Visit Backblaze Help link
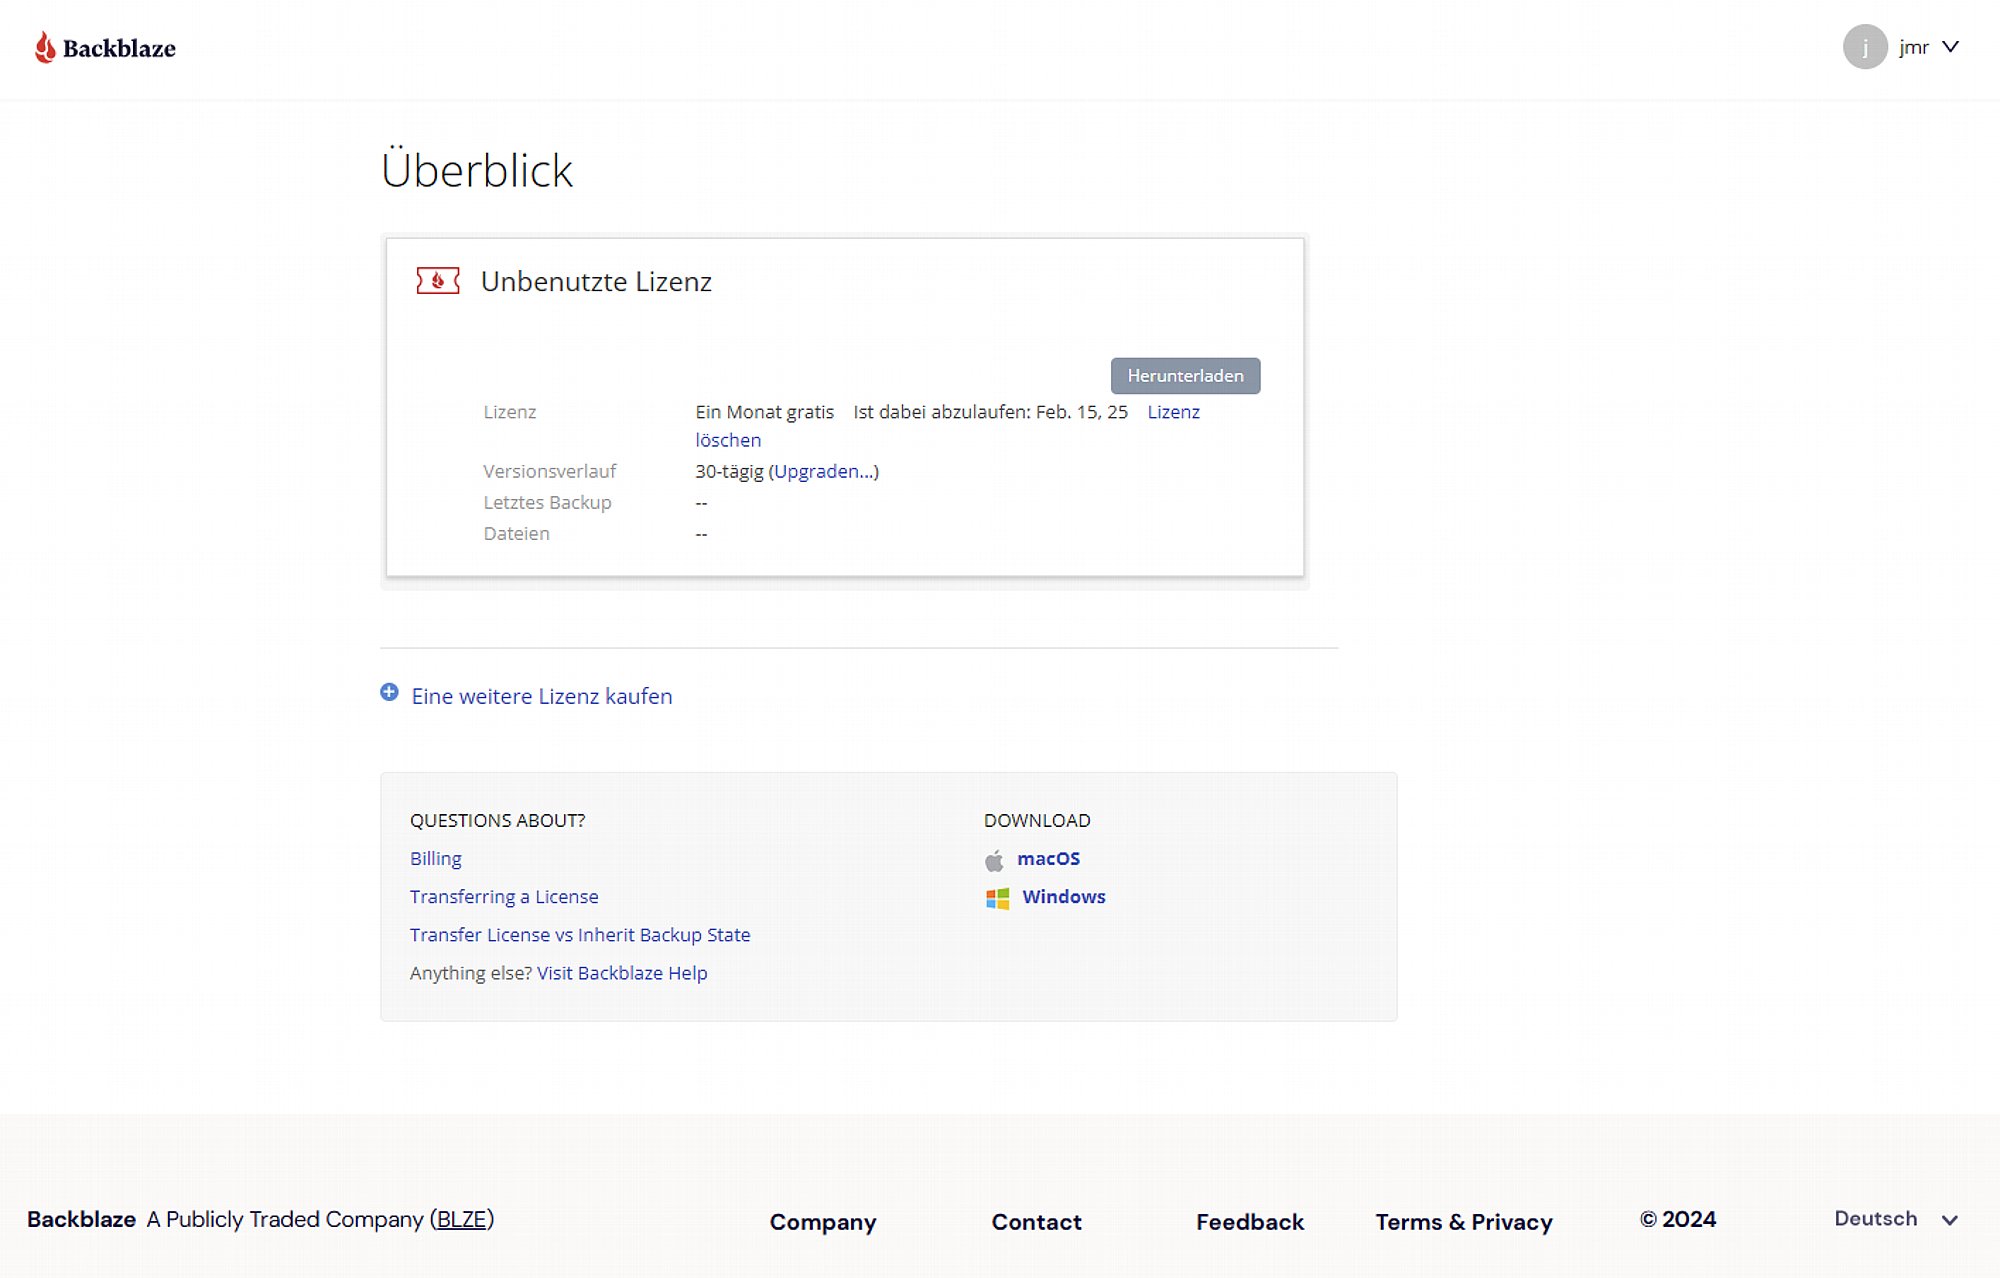 (622, 973)
